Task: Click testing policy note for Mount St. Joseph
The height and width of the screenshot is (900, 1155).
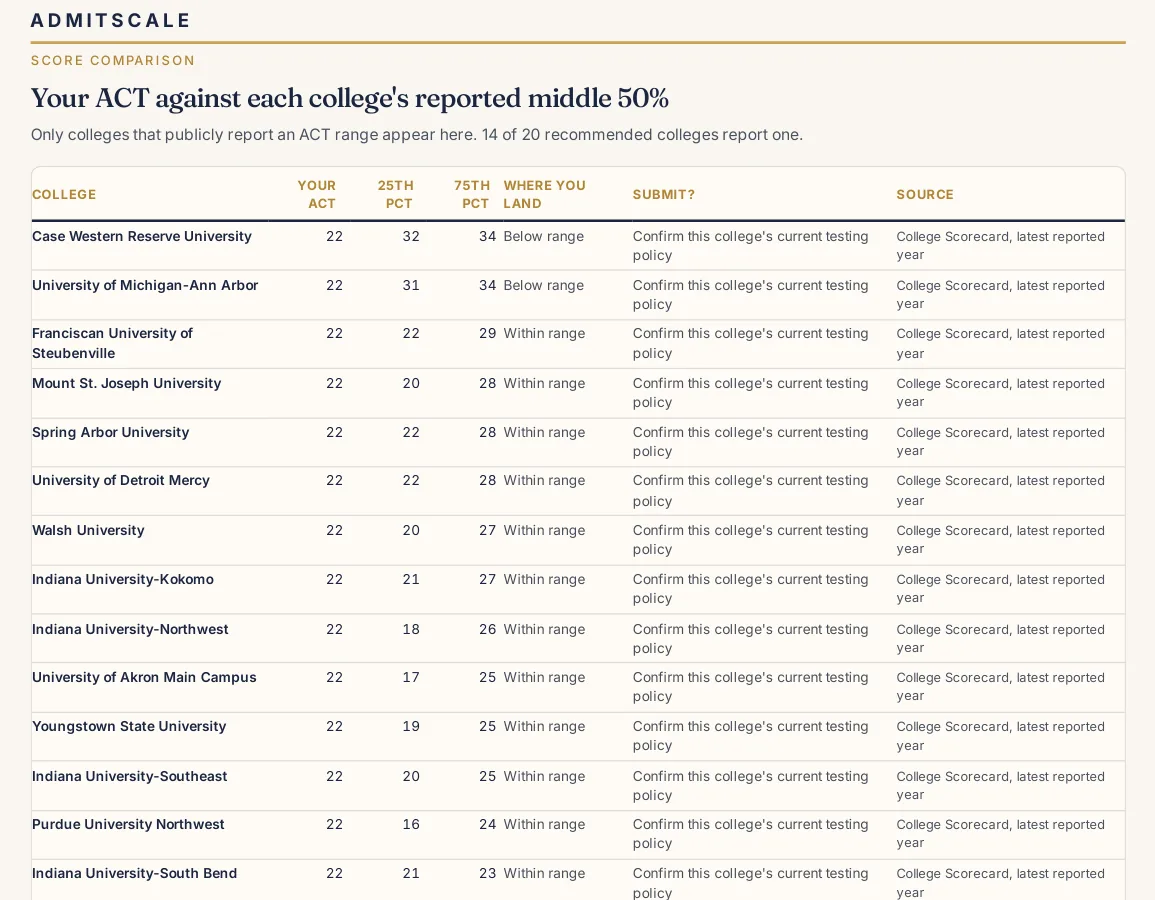Action: (x=751, y=393)
